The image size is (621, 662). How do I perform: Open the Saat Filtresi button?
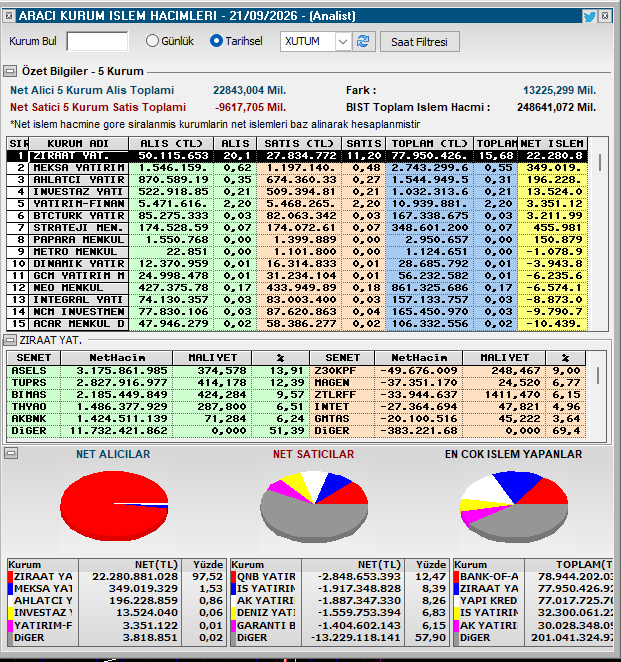click(420, 42)
